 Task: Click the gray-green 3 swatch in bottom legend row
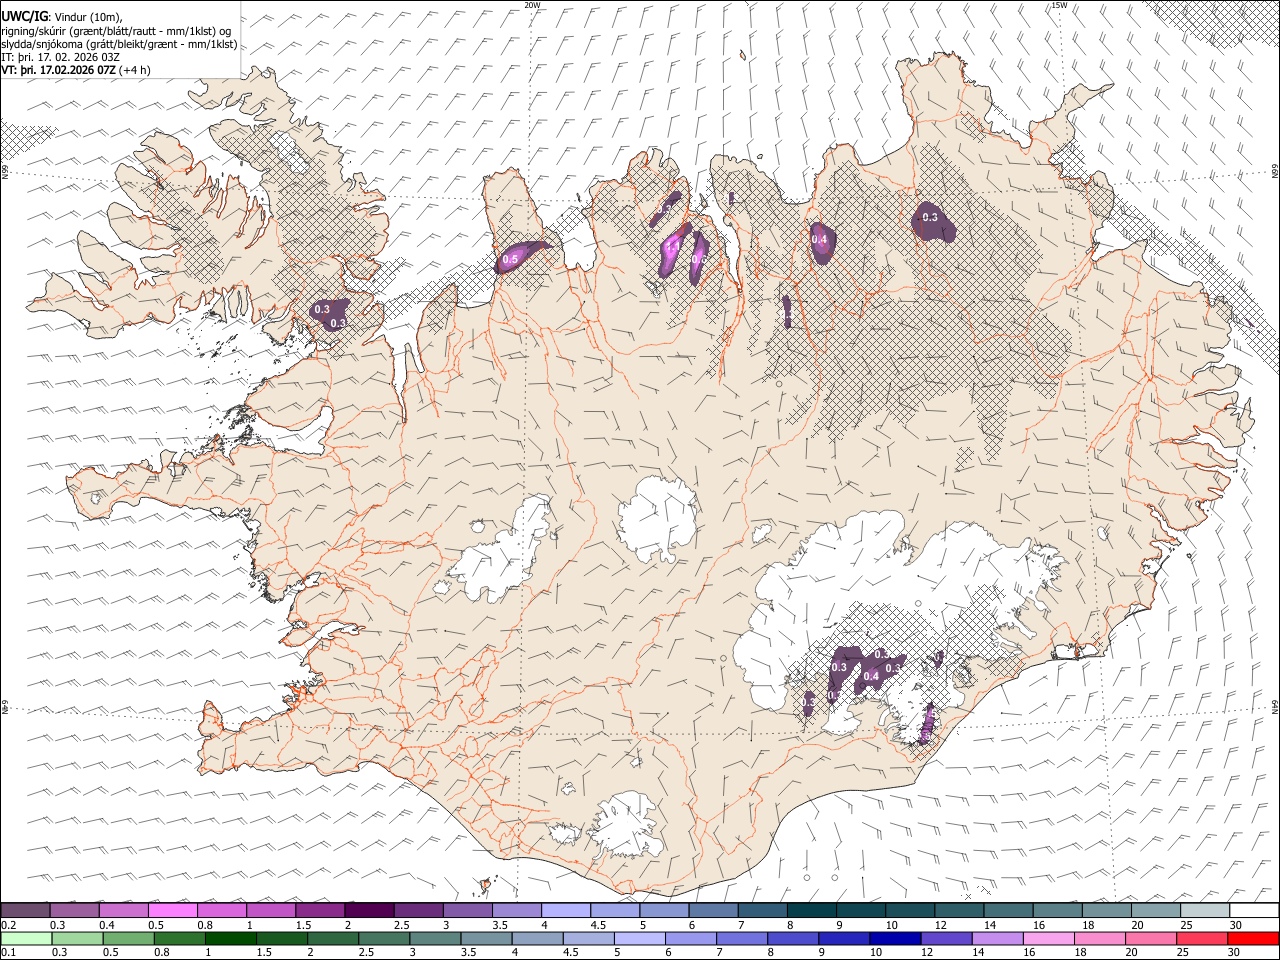(435, 938)
